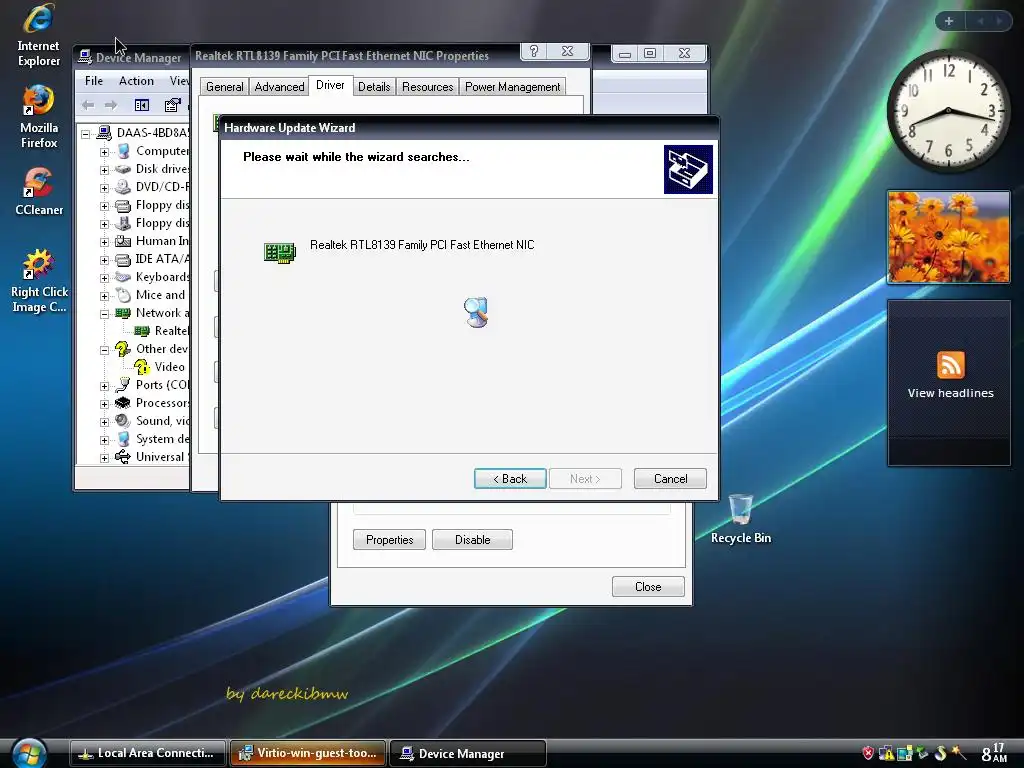Viewport: 1024px width, 768px height.
Task: Expand the Universal Serial Bus node
Action: coord(104,458)
